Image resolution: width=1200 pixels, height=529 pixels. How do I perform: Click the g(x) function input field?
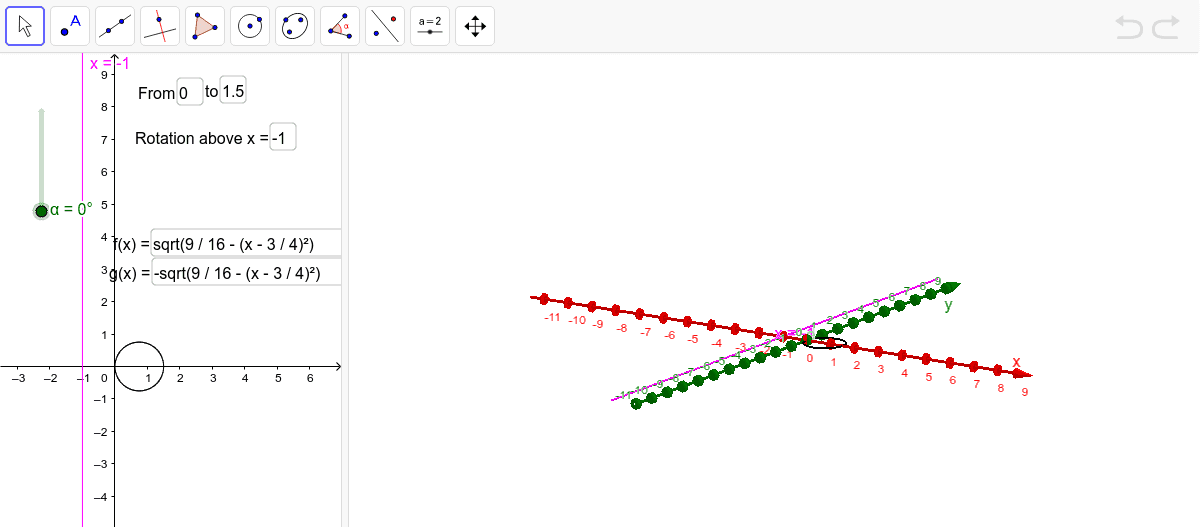pos(246,273)
